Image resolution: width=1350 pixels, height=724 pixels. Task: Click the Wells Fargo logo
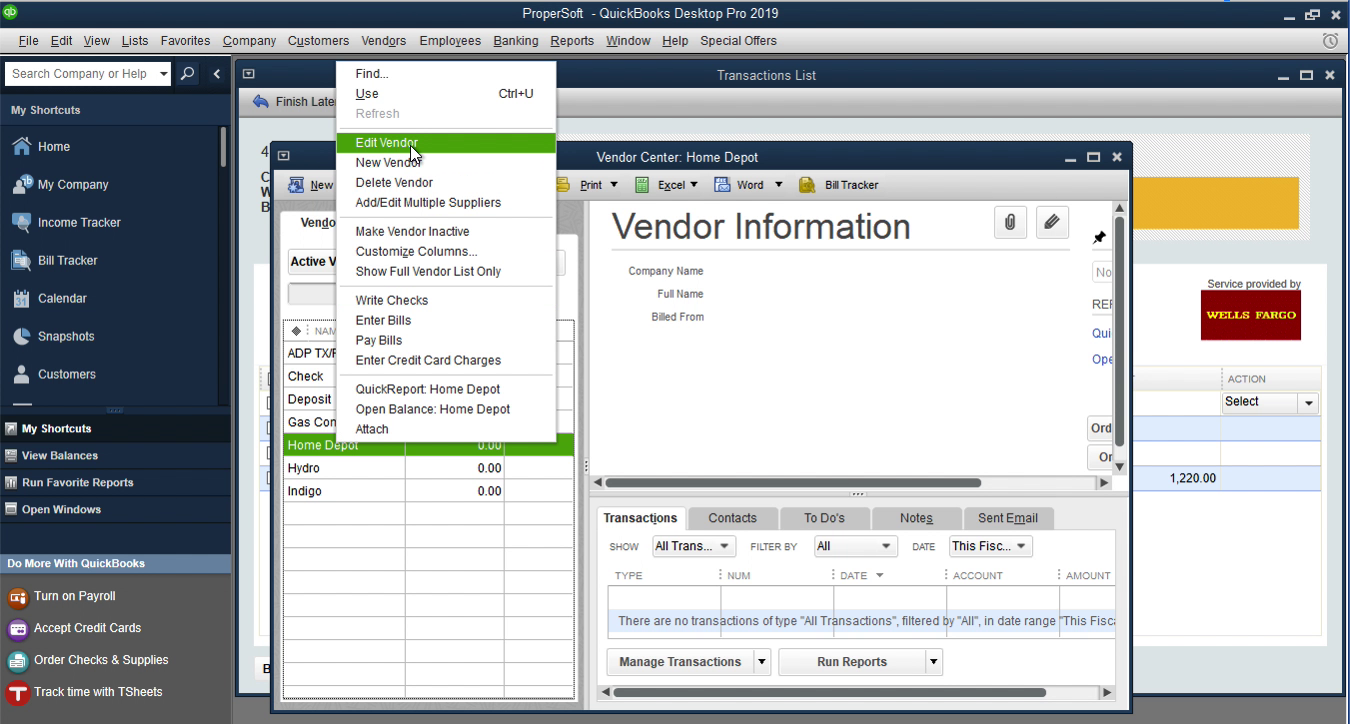[x=1250, y=315]
